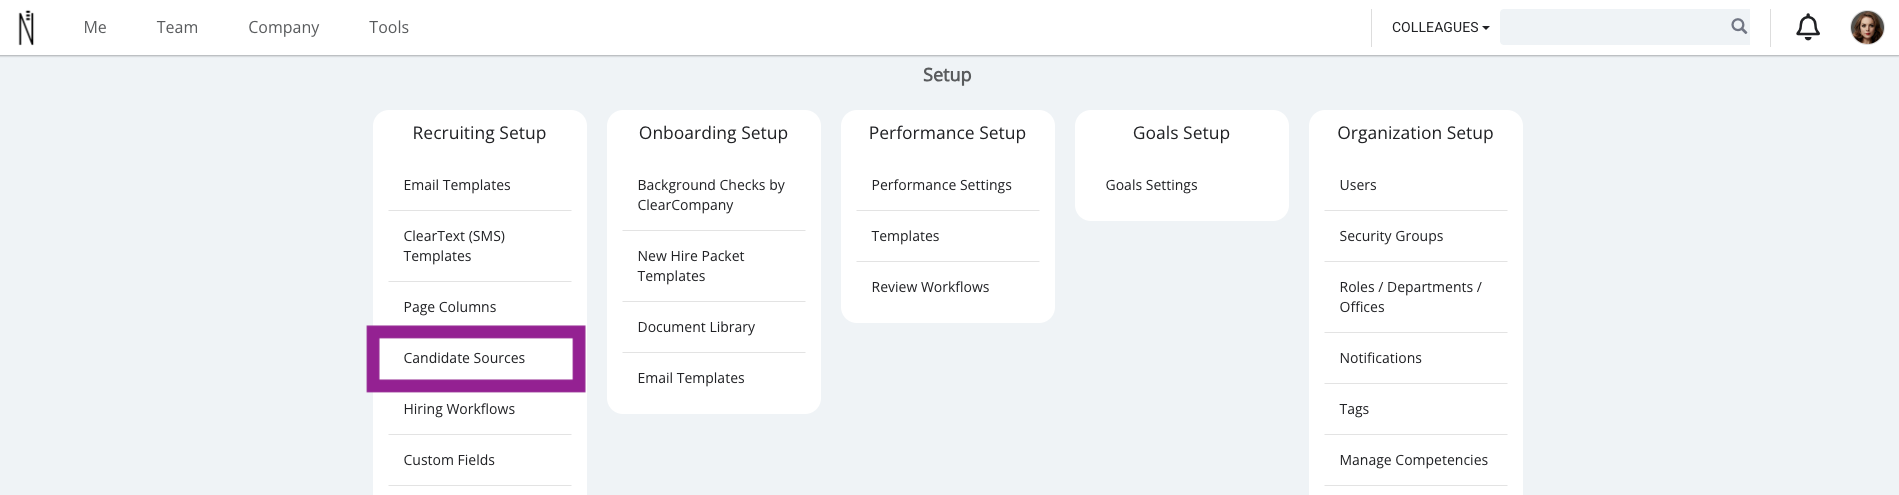Expand the COLLEAGUES search dropdown
This screenshot has height=495, width=1899.
1440,27
